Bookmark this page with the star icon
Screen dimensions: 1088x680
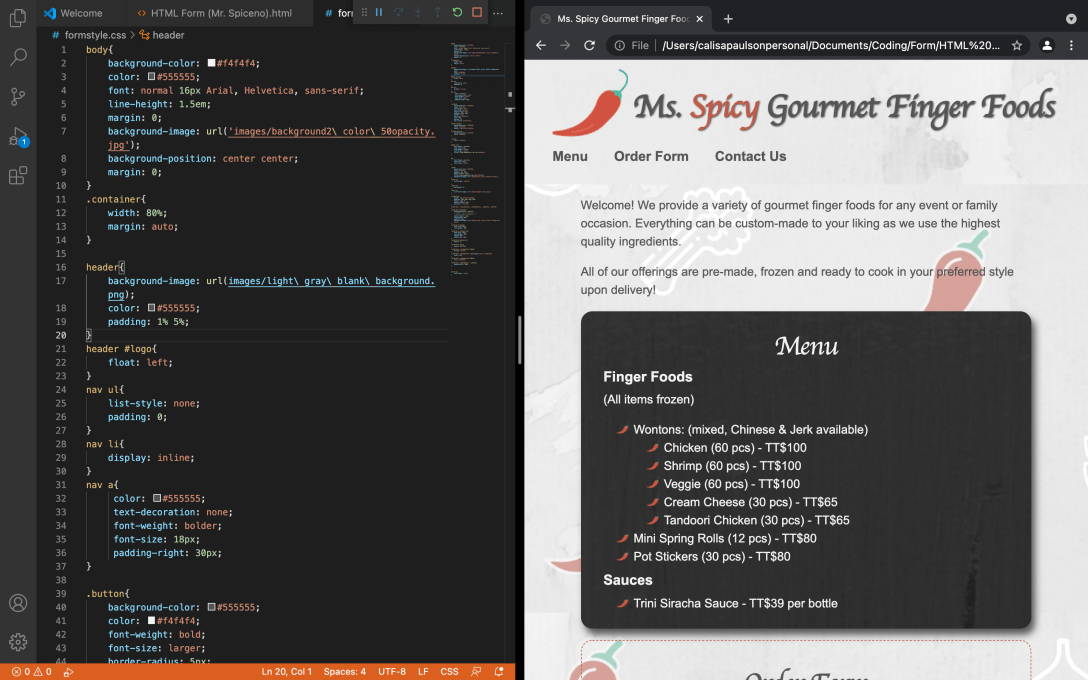click(x=1017, y=46)
